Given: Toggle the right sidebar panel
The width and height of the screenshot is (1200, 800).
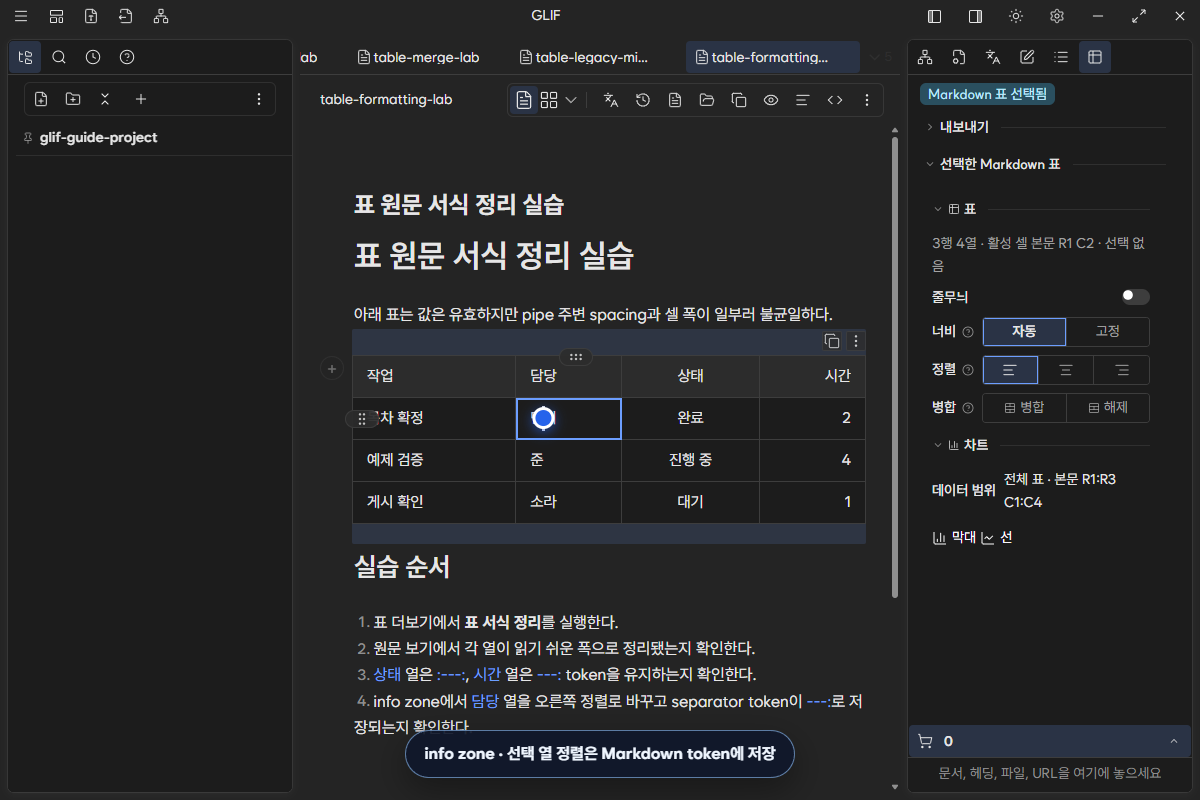Looking at the screenshot, I should pyautogui.click(x=975, y=16).
